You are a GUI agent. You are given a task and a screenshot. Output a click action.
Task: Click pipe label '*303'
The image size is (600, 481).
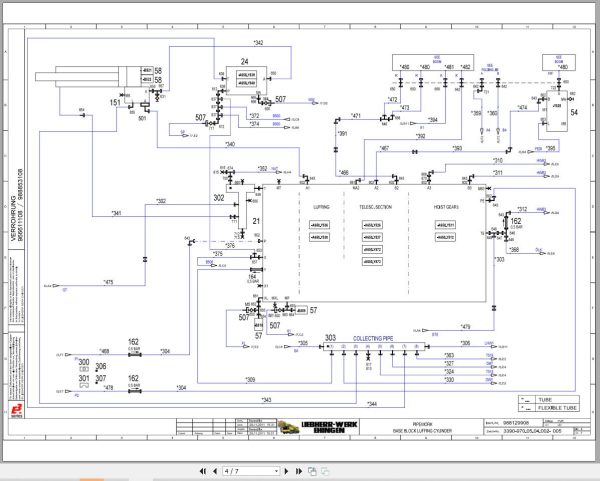click(499, 259)
